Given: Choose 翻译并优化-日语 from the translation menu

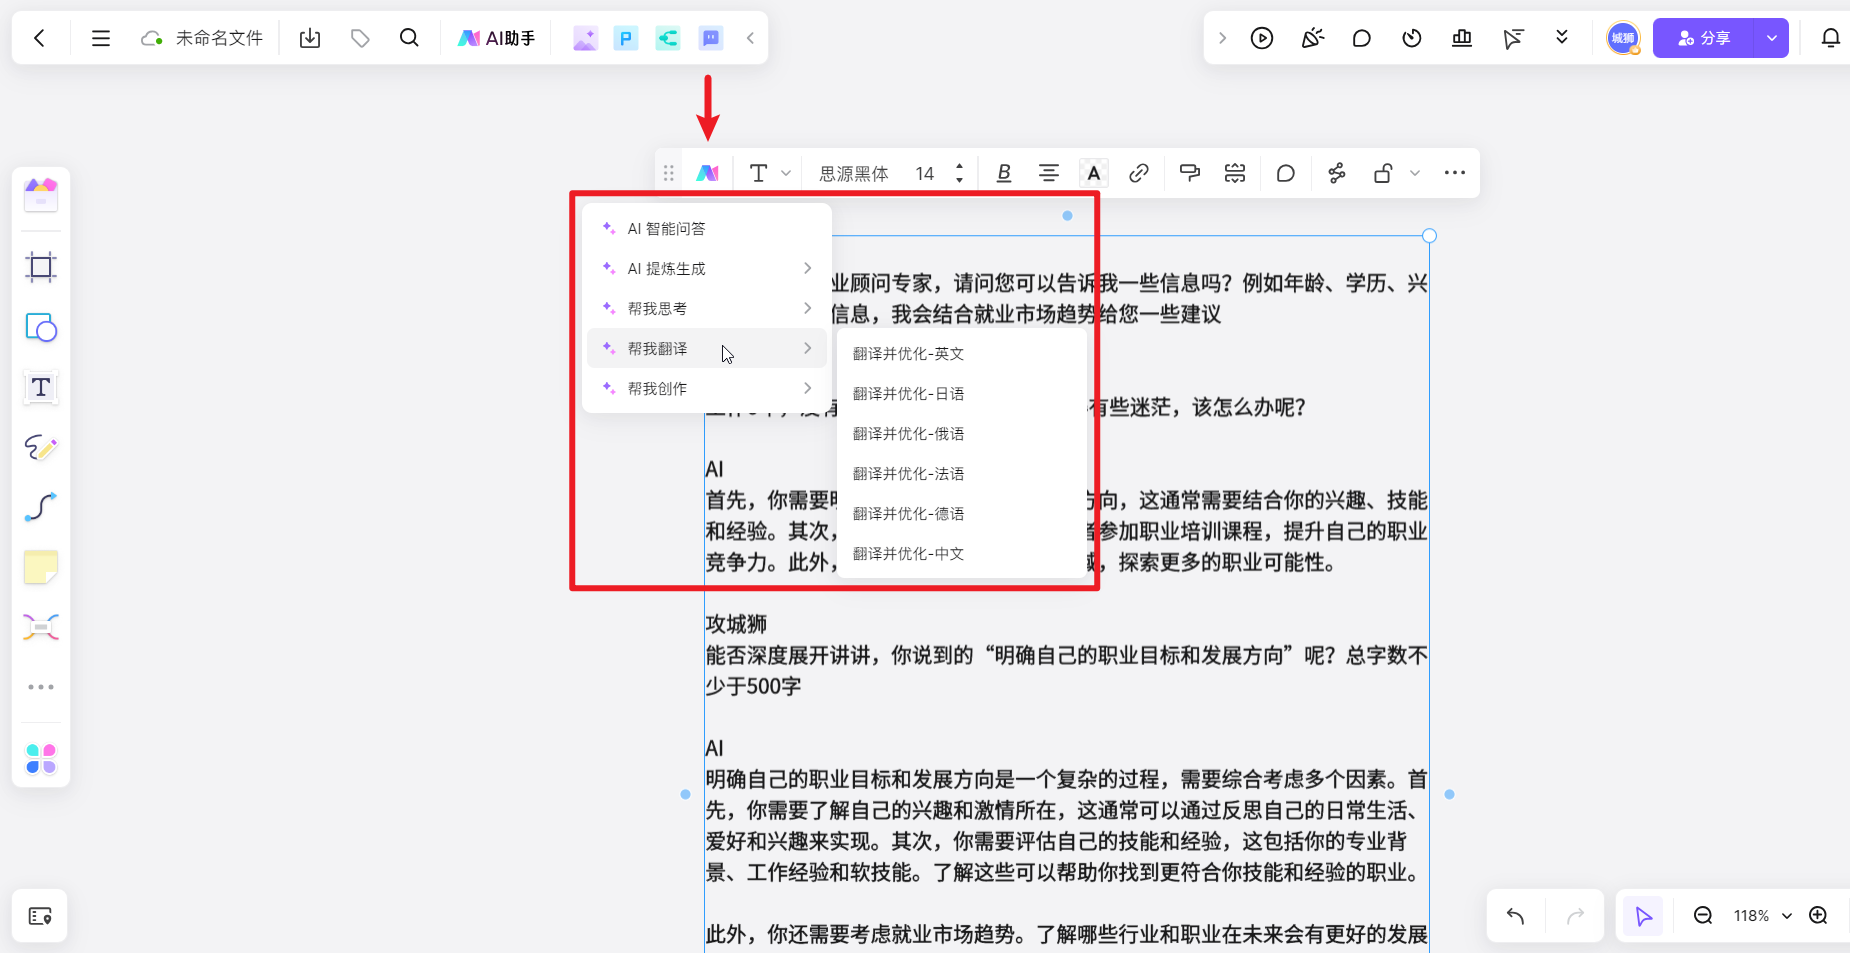Looking at the screenshot, I should [908, 393].
